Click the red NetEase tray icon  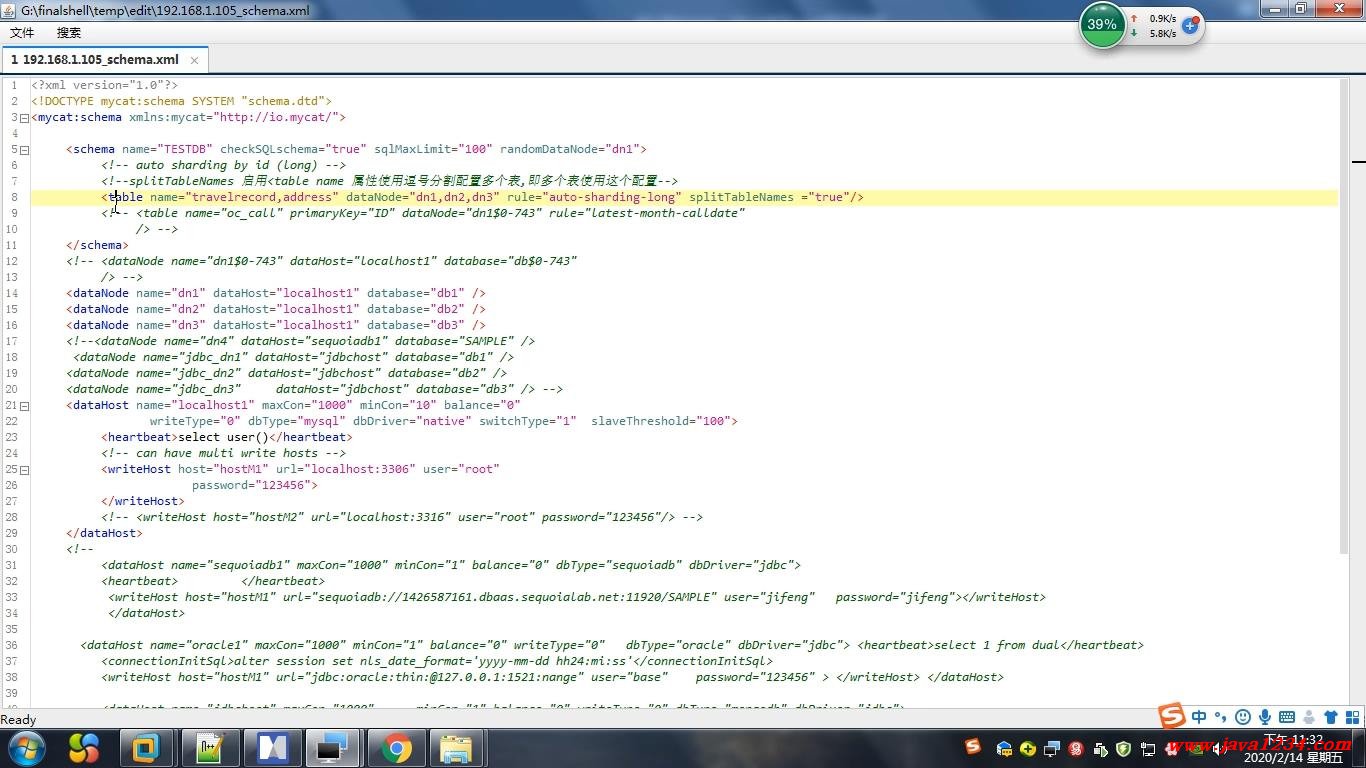click(x=1076, y=748)
